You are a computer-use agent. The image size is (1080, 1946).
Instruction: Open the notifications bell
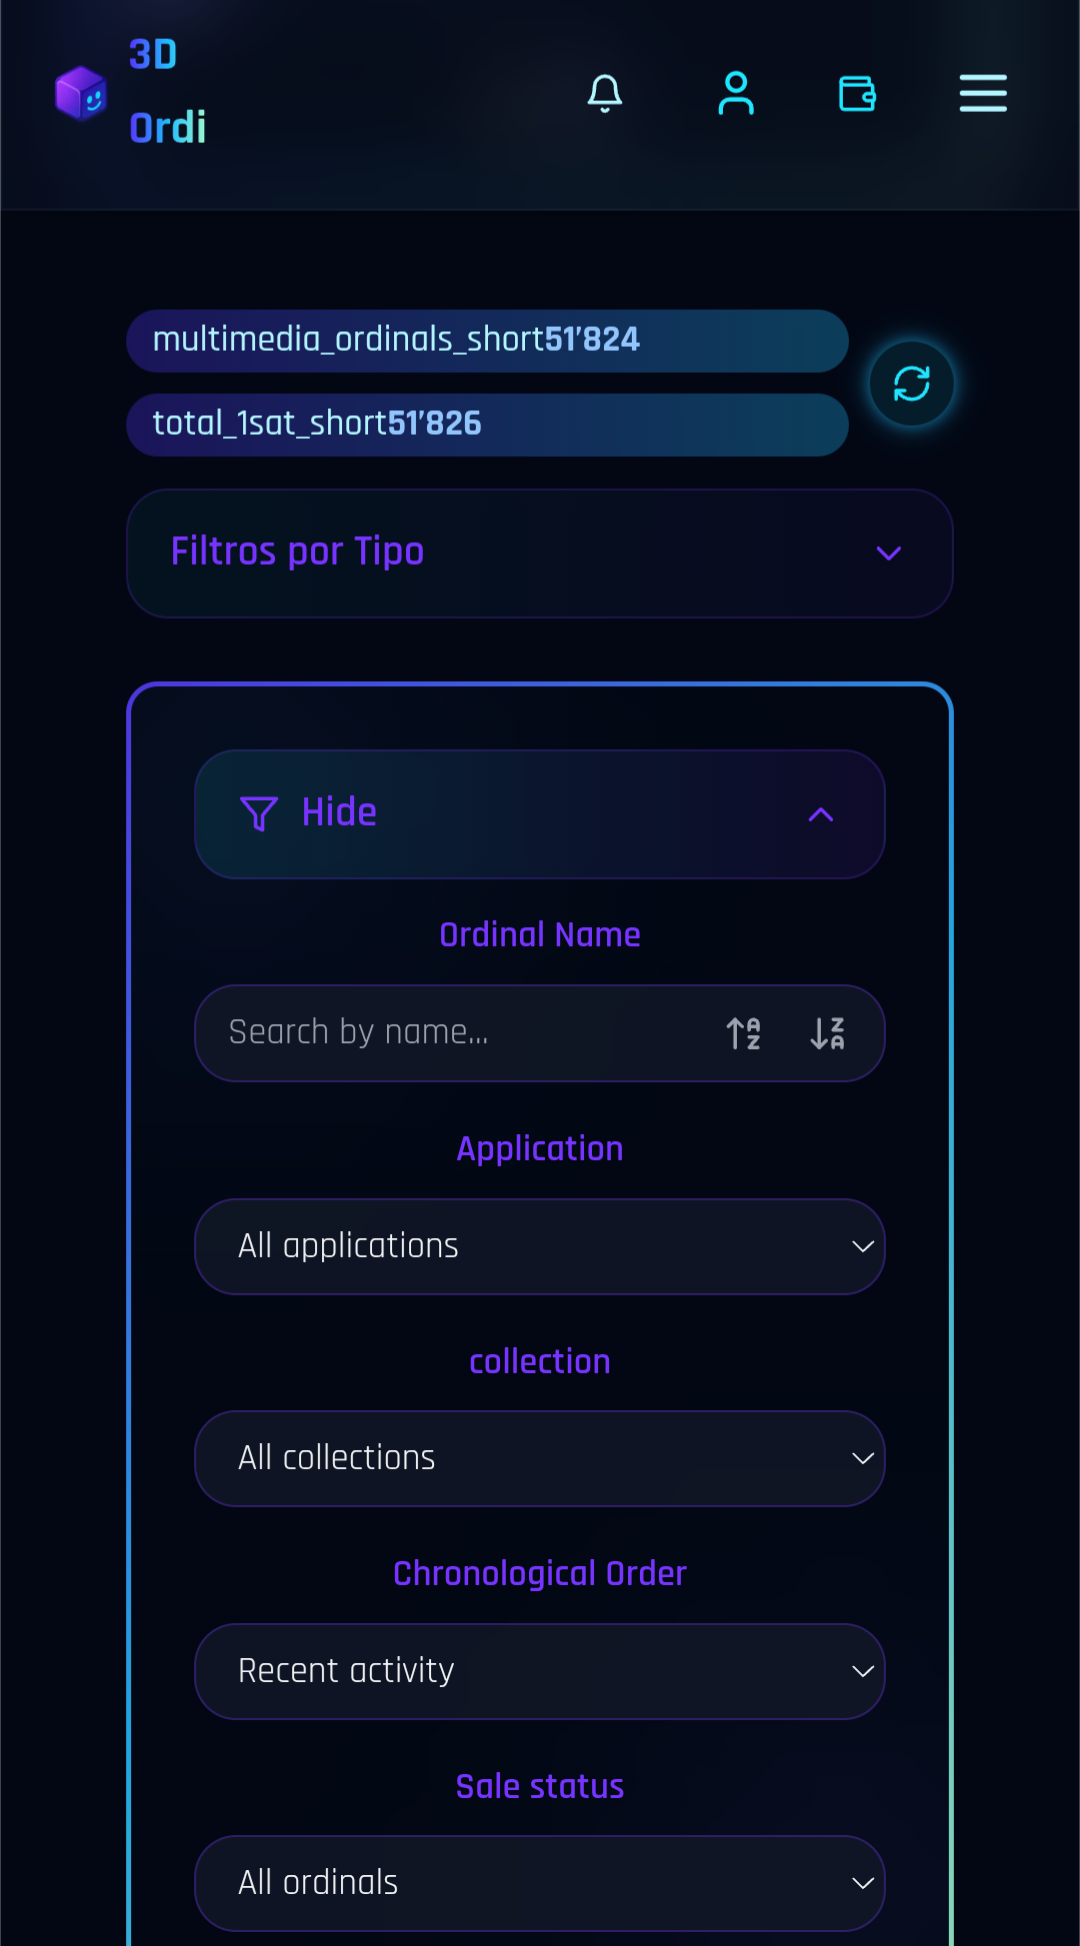click(604, 93)
